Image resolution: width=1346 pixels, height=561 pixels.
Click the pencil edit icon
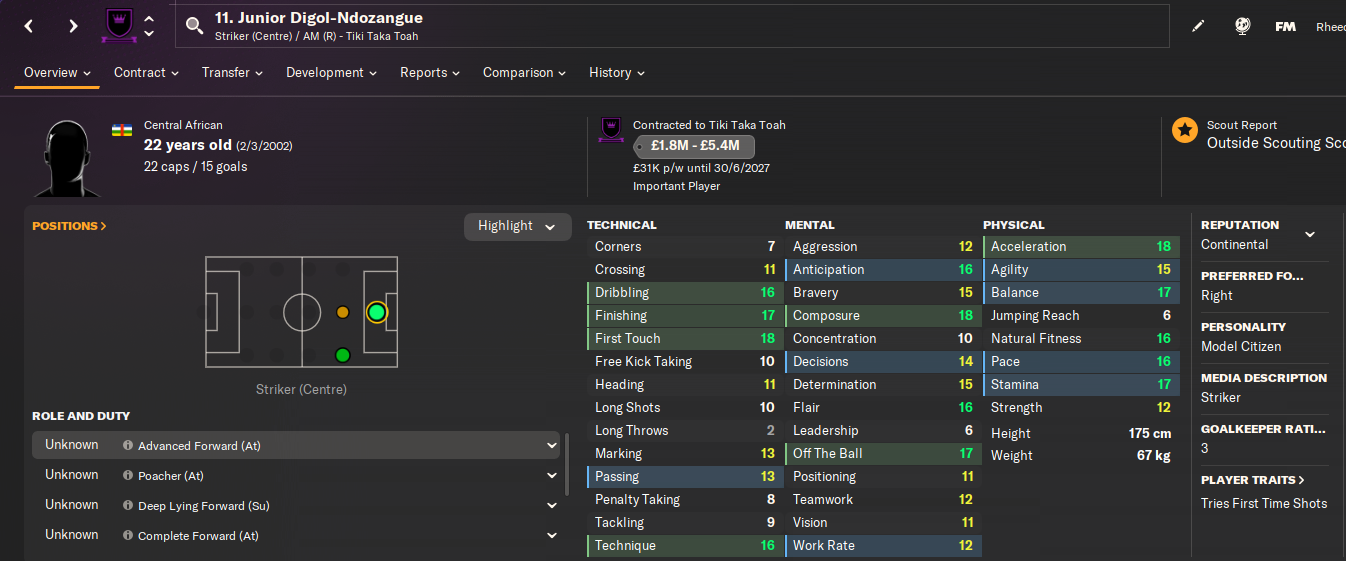[1198, 27]
